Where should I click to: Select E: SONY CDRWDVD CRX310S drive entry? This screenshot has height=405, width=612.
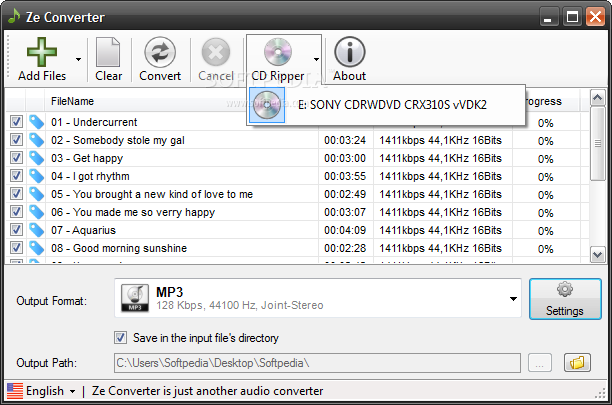click(x=386, y=105)
